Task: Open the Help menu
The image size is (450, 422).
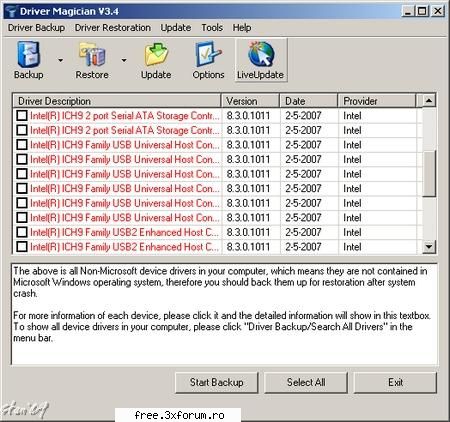Action: 242,28
